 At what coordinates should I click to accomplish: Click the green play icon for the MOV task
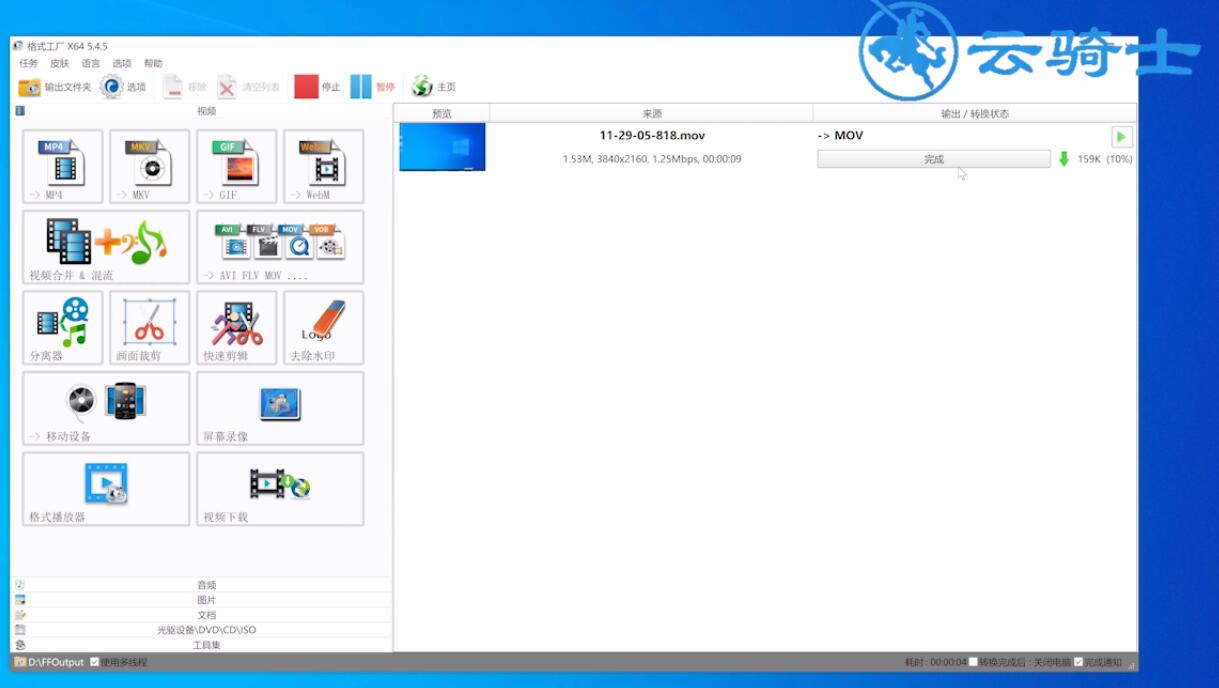click(1121, 137)
